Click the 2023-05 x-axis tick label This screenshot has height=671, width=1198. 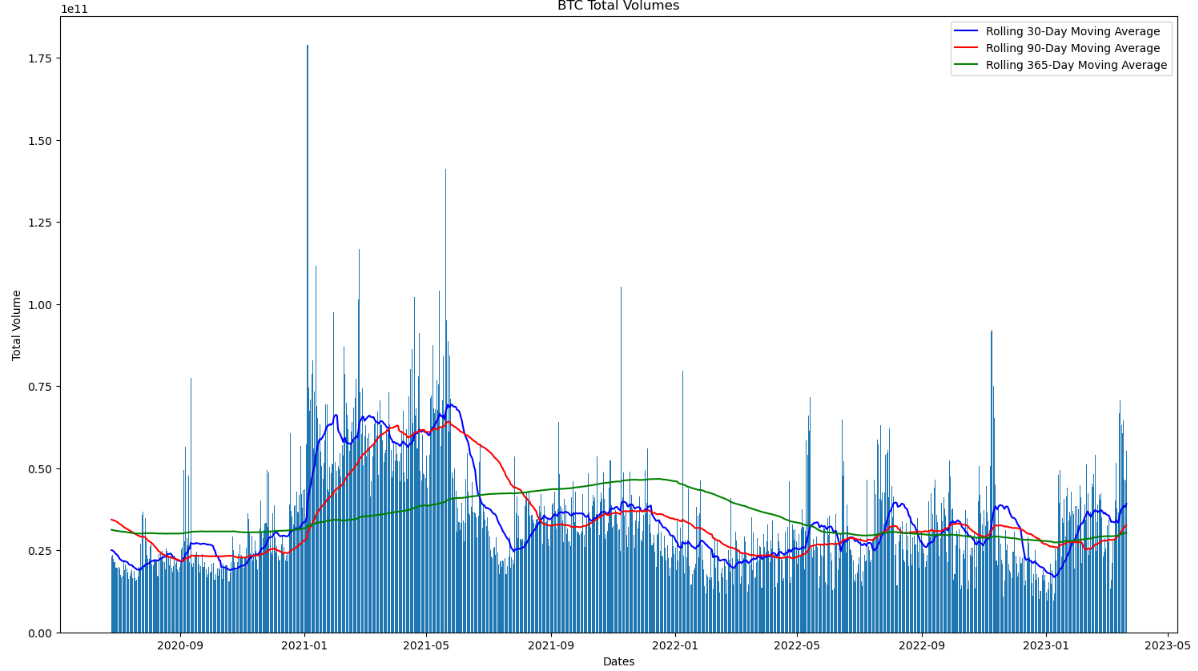click(x=1168, y=645)
